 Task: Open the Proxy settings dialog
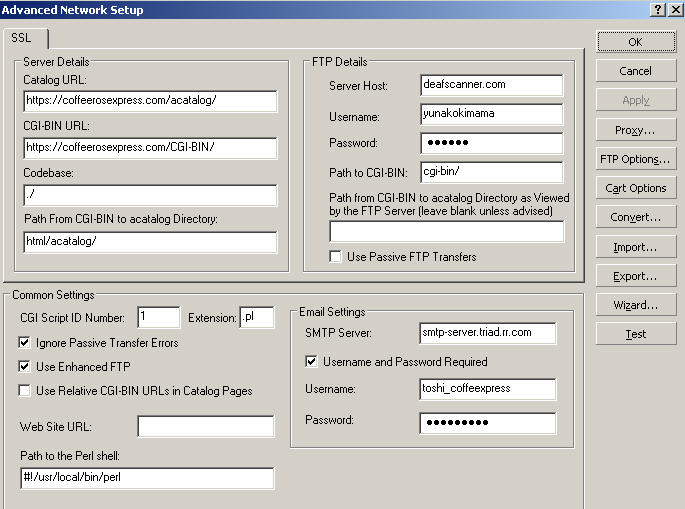(x=635, y=130)
